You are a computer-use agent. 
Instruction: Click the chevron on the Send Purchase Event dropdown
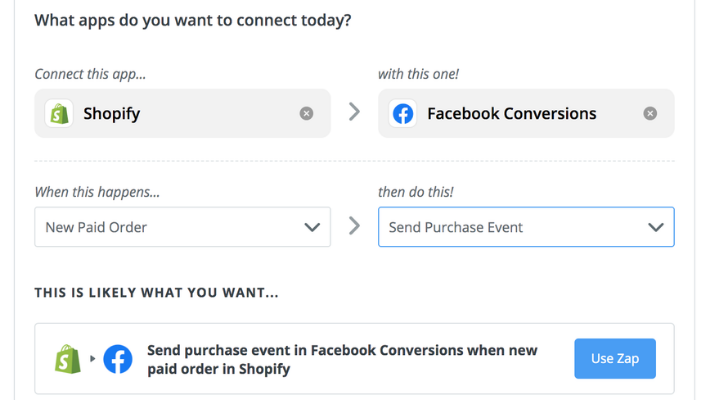pyautogui.click(x=656, y=227)
